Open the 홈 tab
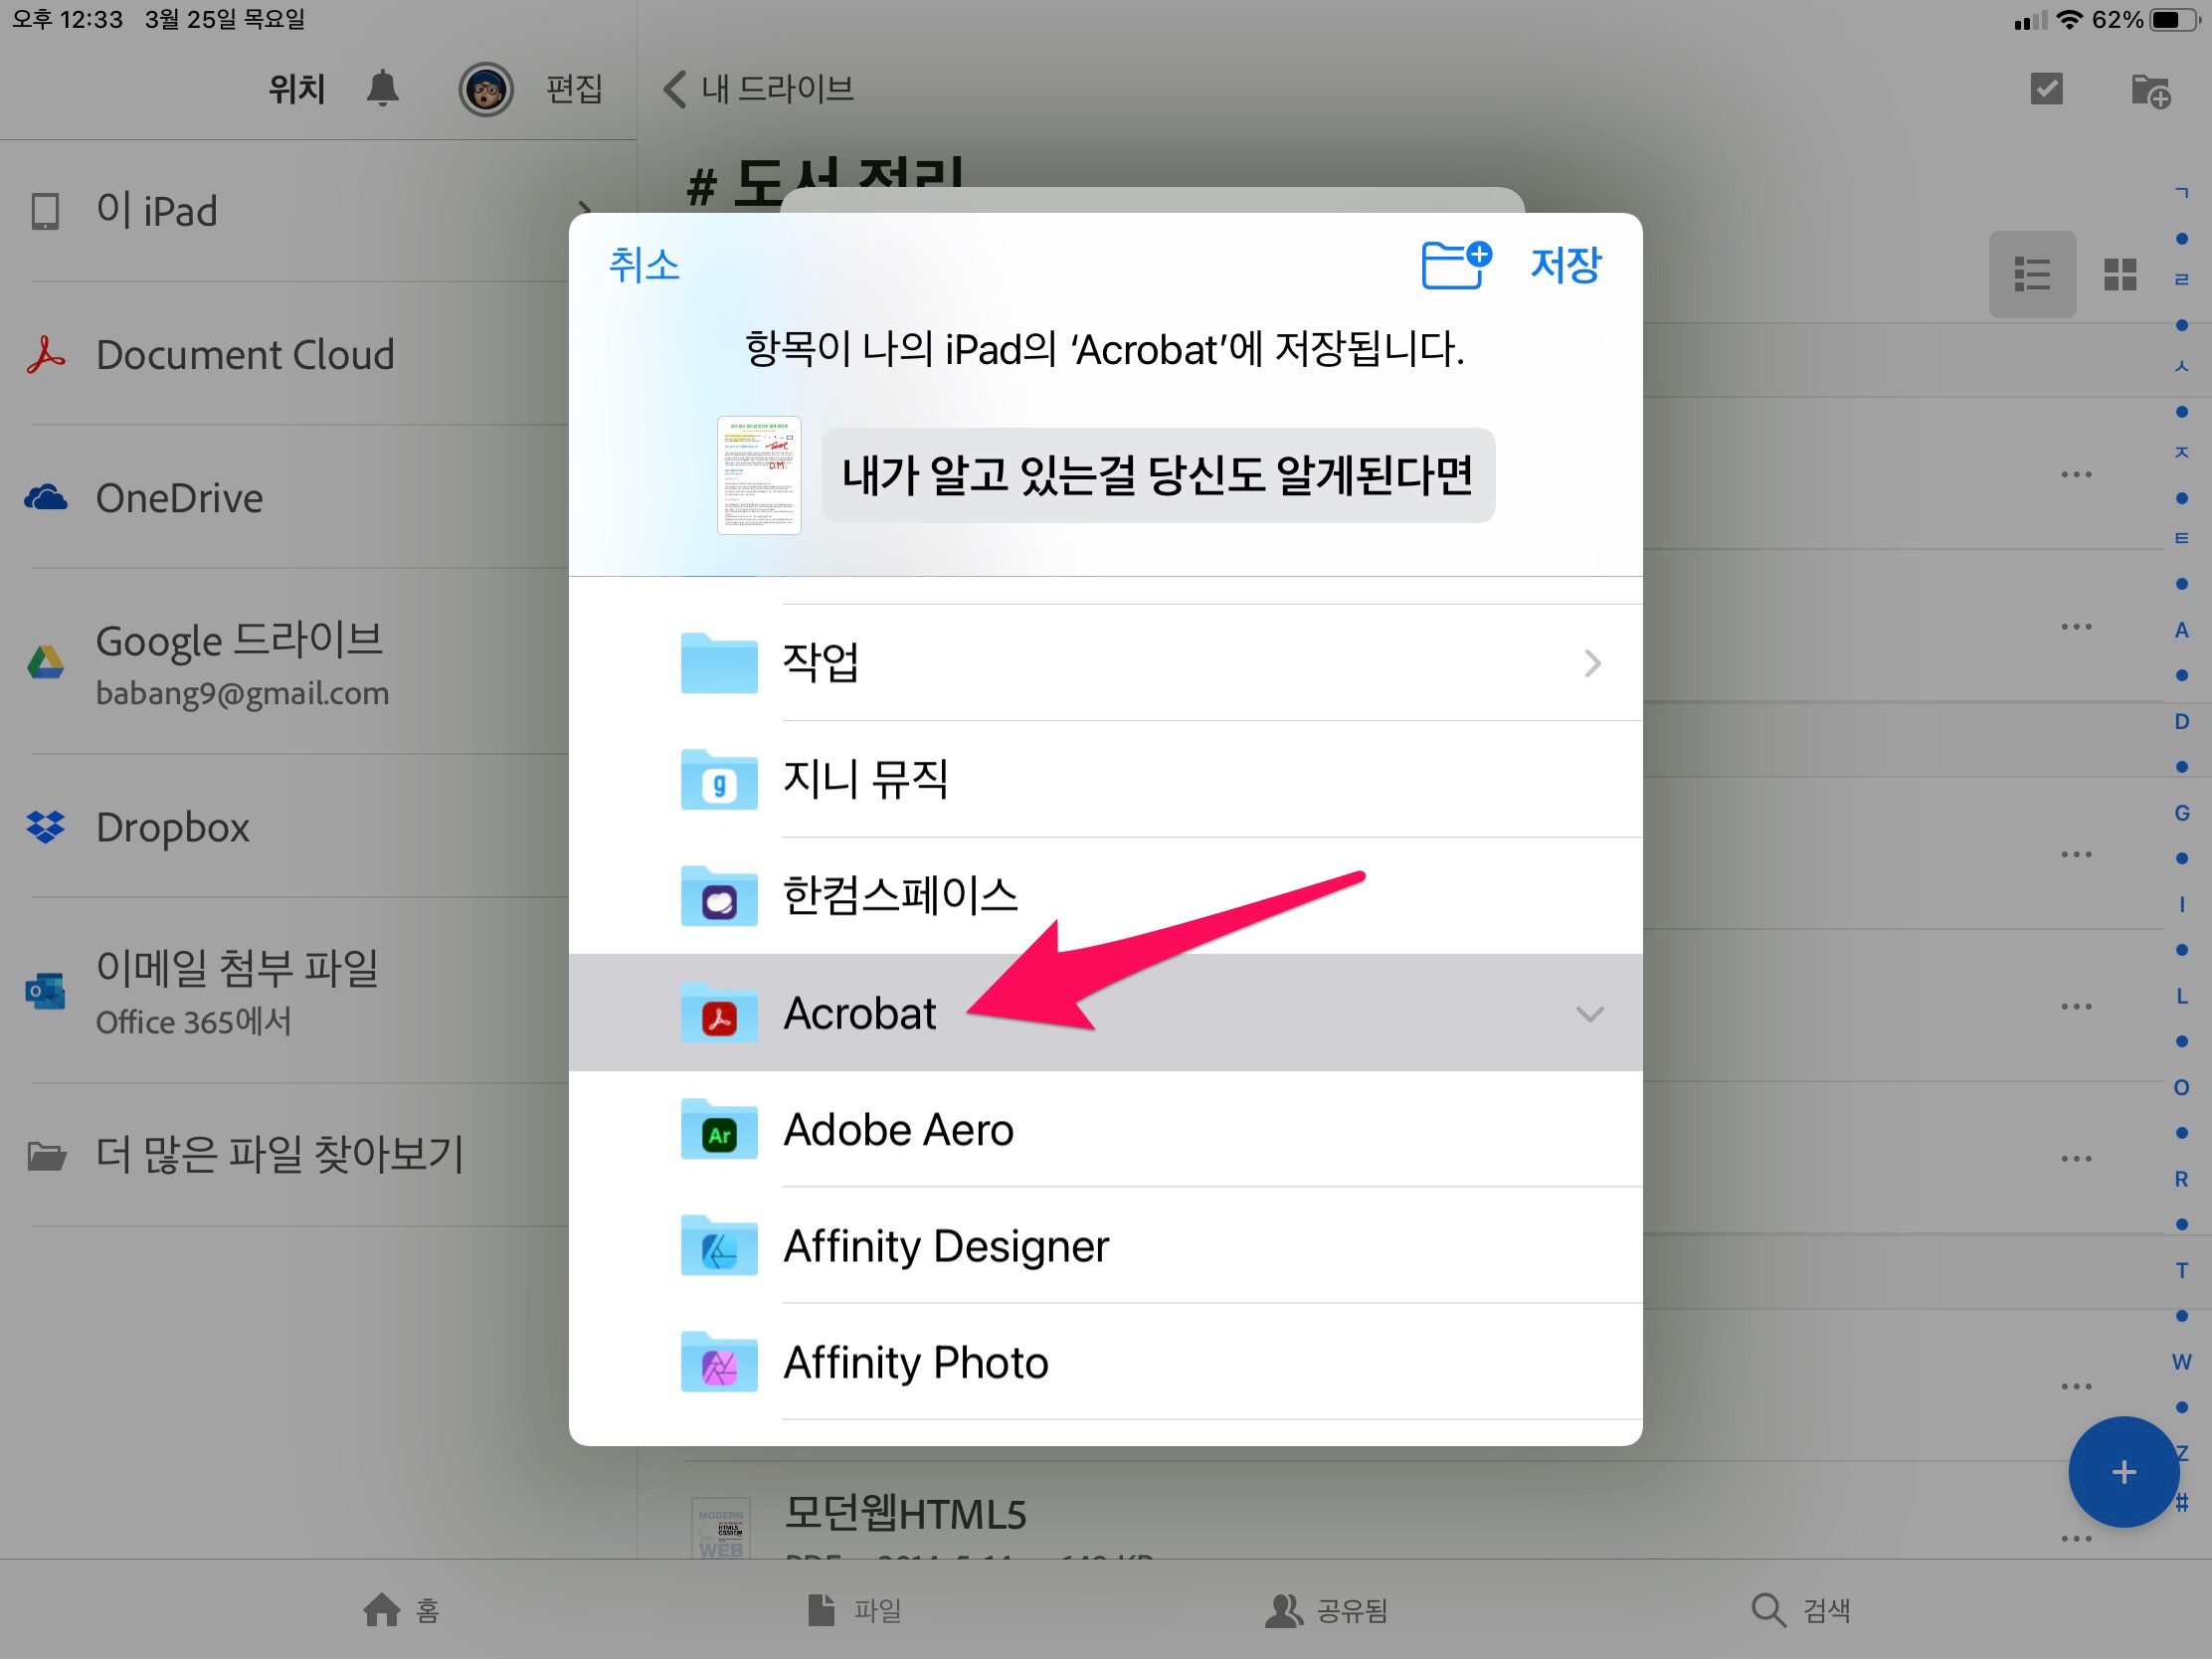 click(401, 1610)
